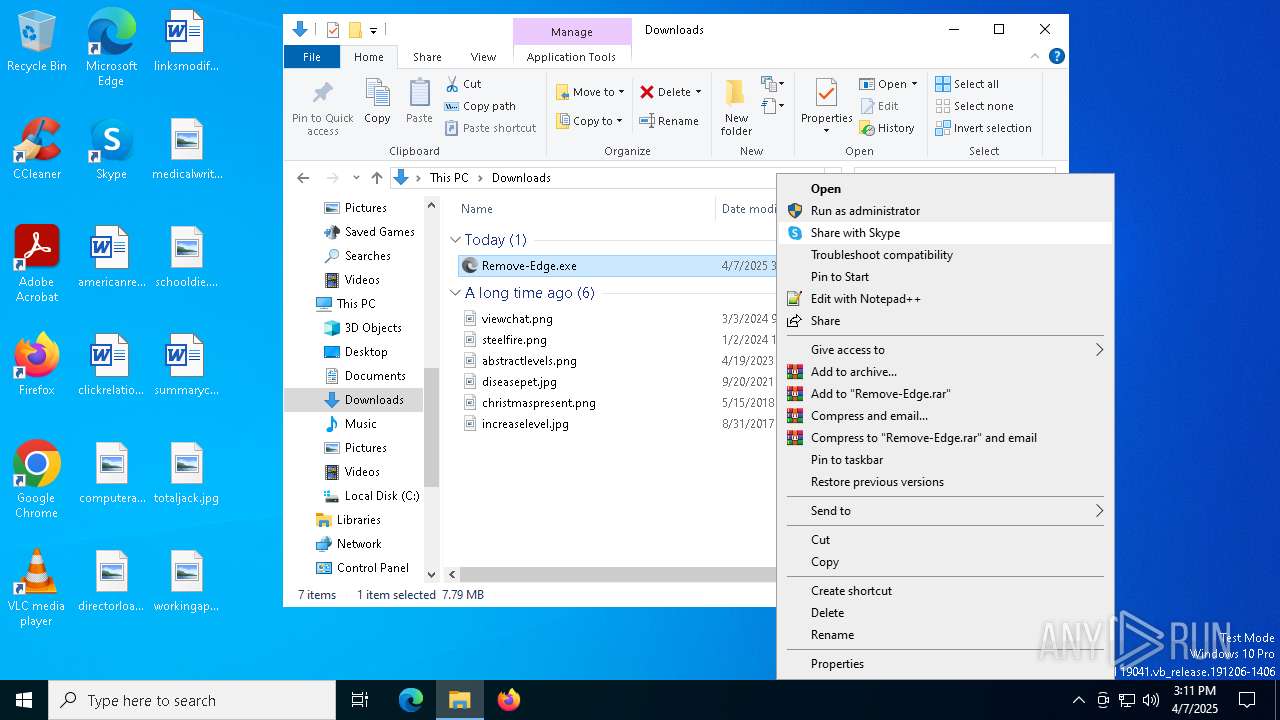Collapse the A long time ago group
This screenshot has width=1280, height=720.
tap(456, 293)
